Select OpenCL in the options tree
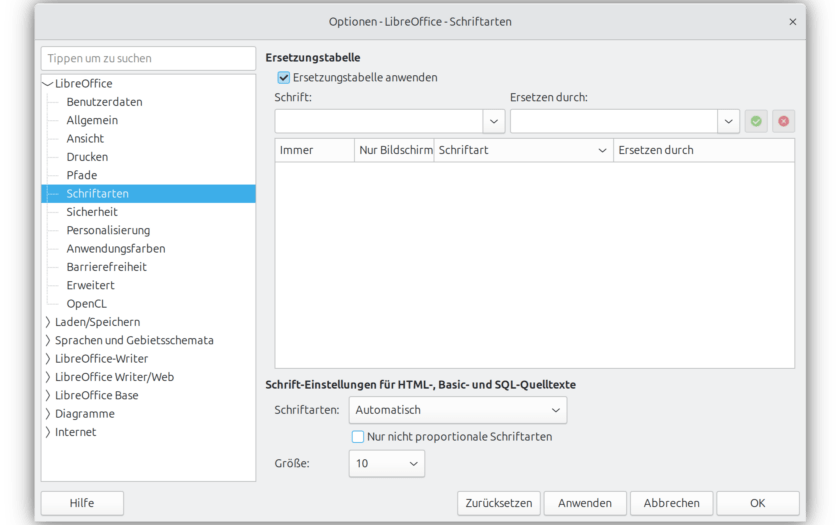Screen dimensions: 840x525 tap(87, 304)
